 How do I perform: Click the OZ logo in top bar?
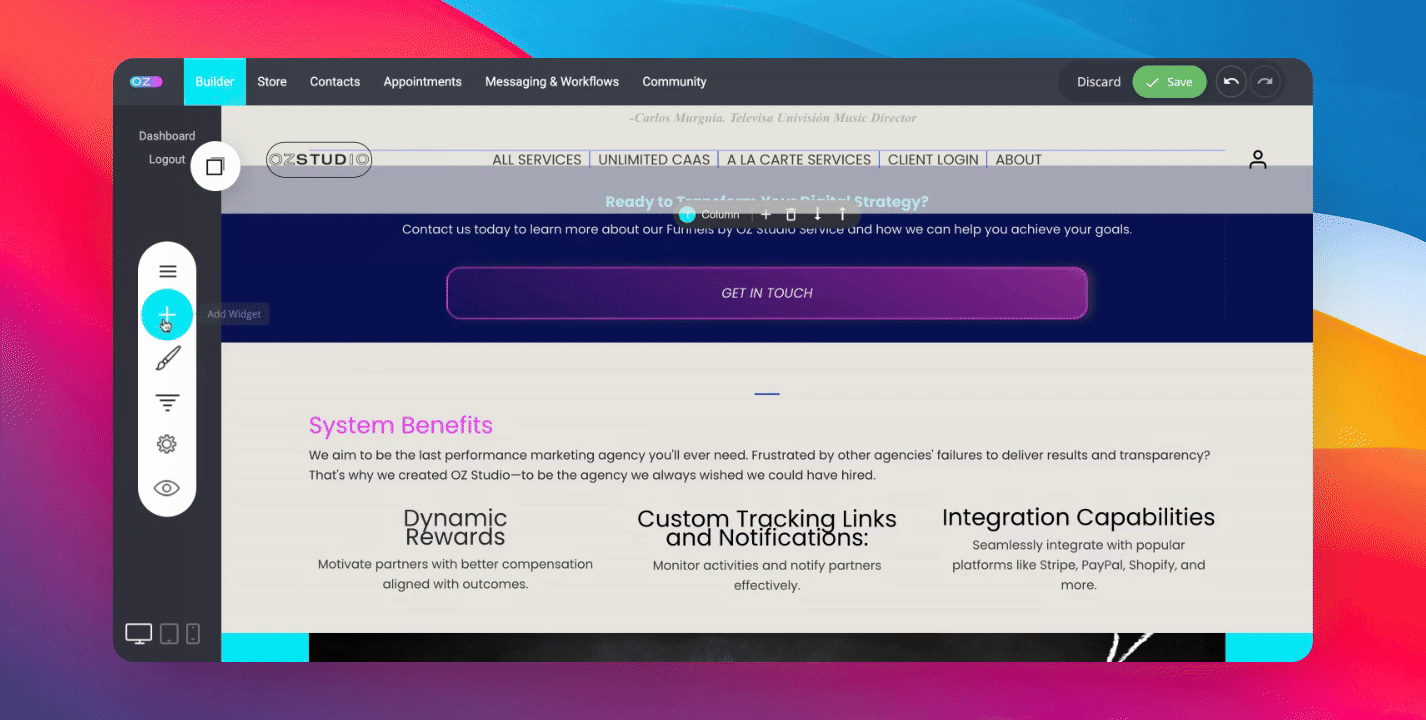(x=146, y=82)
